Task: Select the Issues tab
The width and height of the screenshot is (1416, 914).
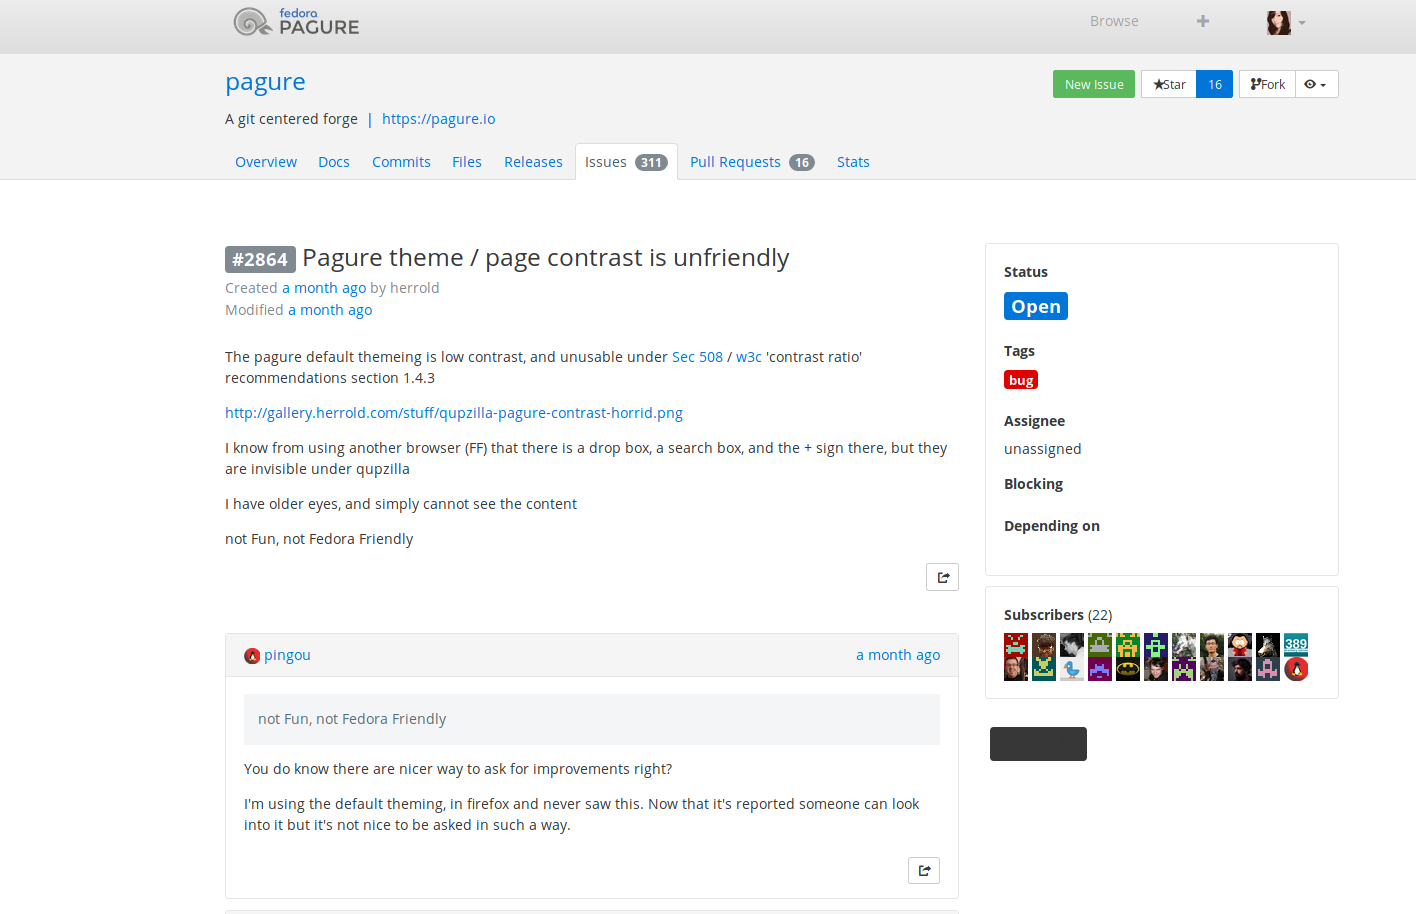Action: coord(626,162)
